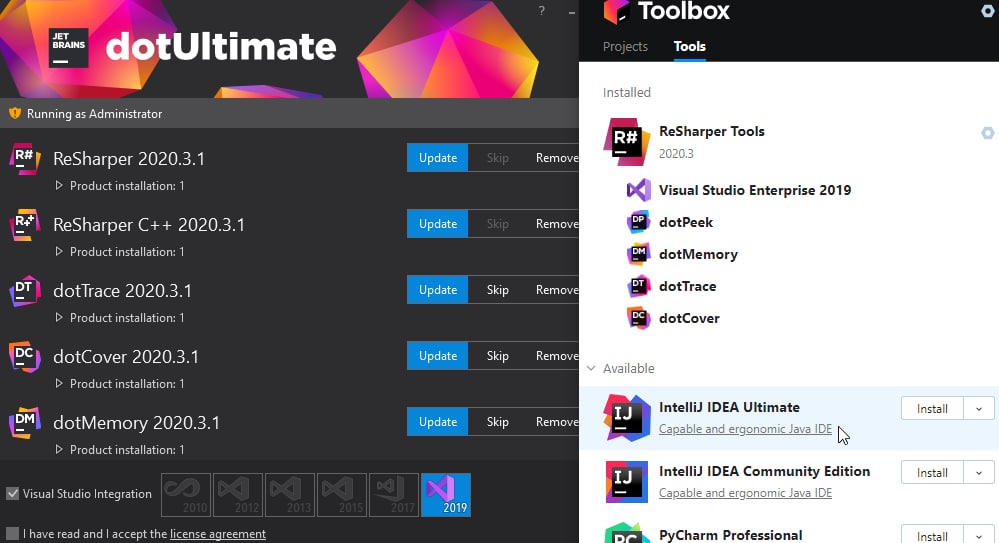Open IntelliJ IDEA Community install options dropdown
999x543 pixels.
(x=979, y=472)
